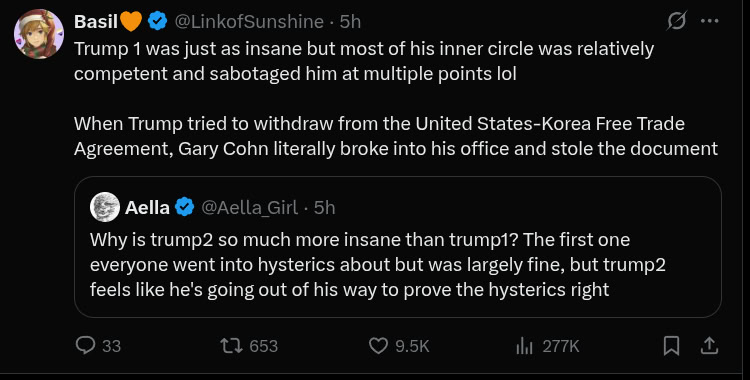Click Basil's blue verified badge

pyautogui.click(x=157, y=22)
